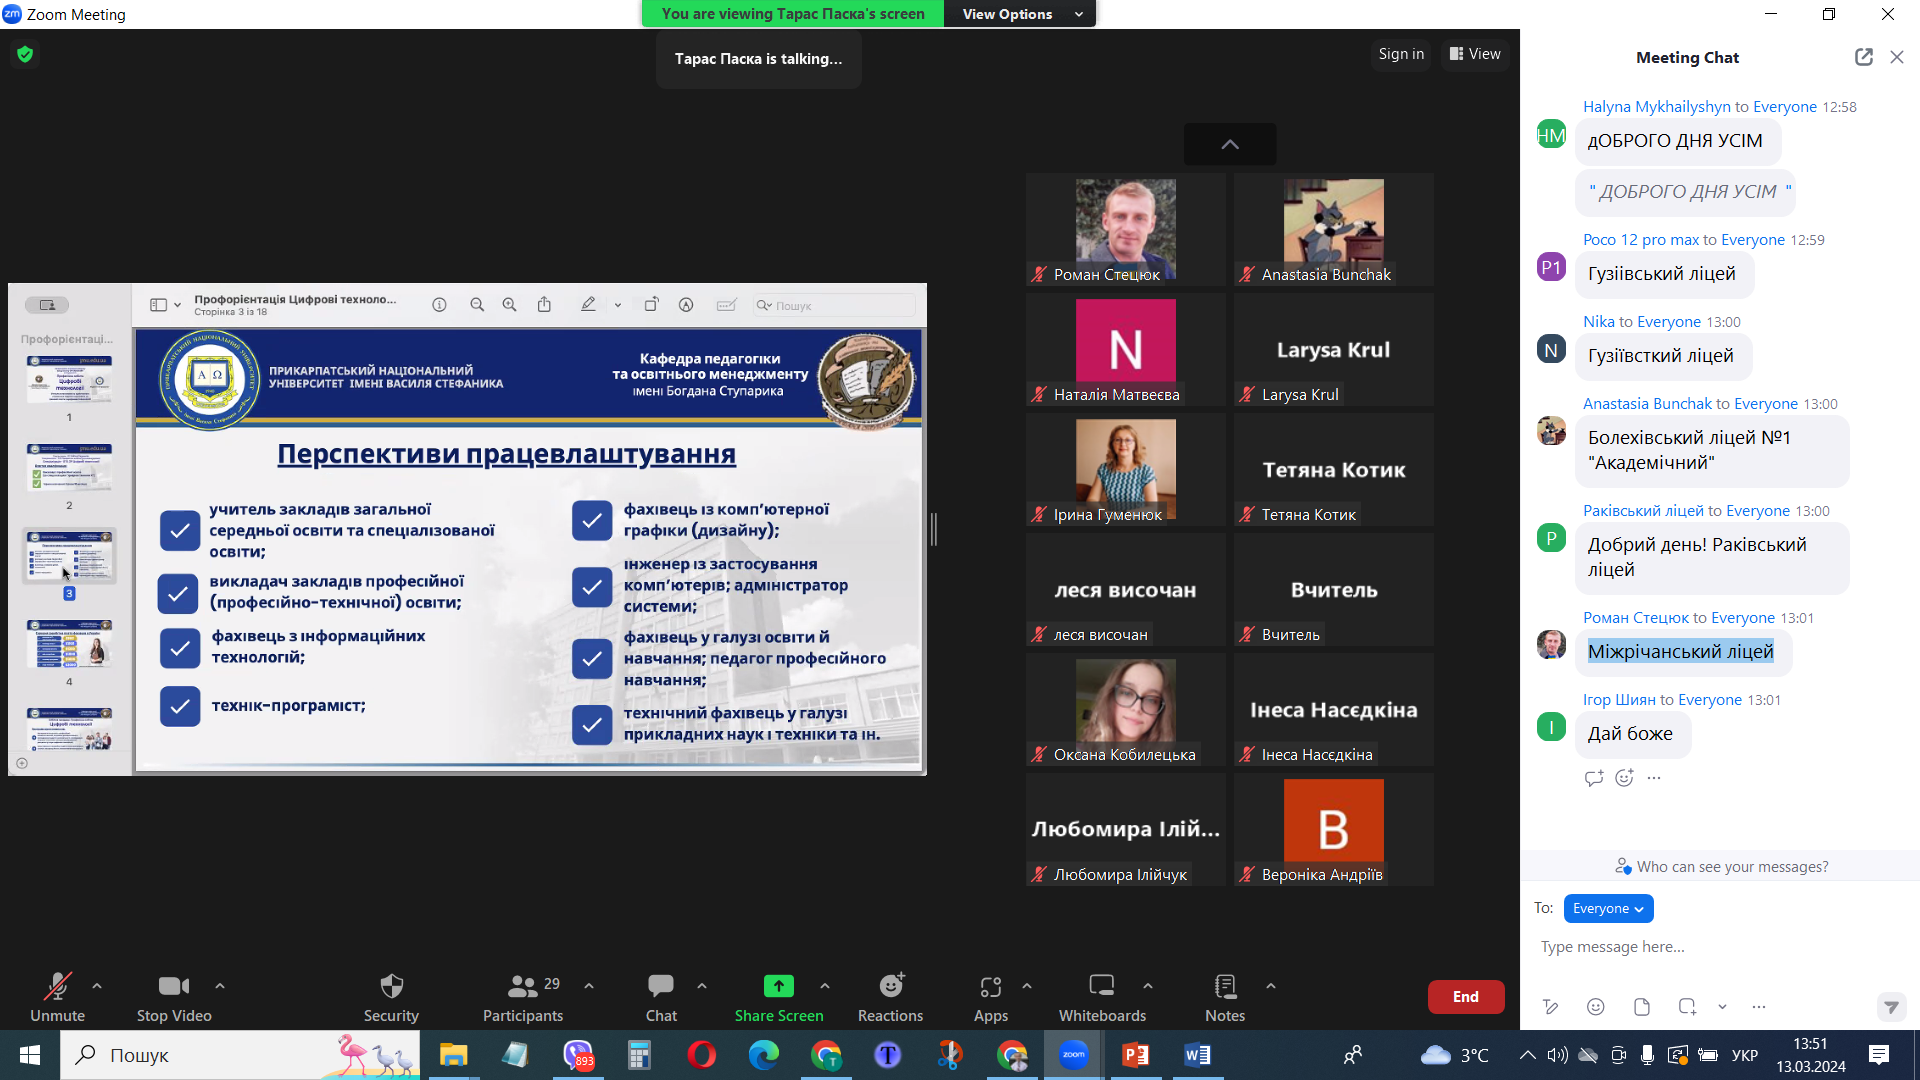Open the Apps panel
This screenshot has width=1920, height=1080.
click(990, 997)
